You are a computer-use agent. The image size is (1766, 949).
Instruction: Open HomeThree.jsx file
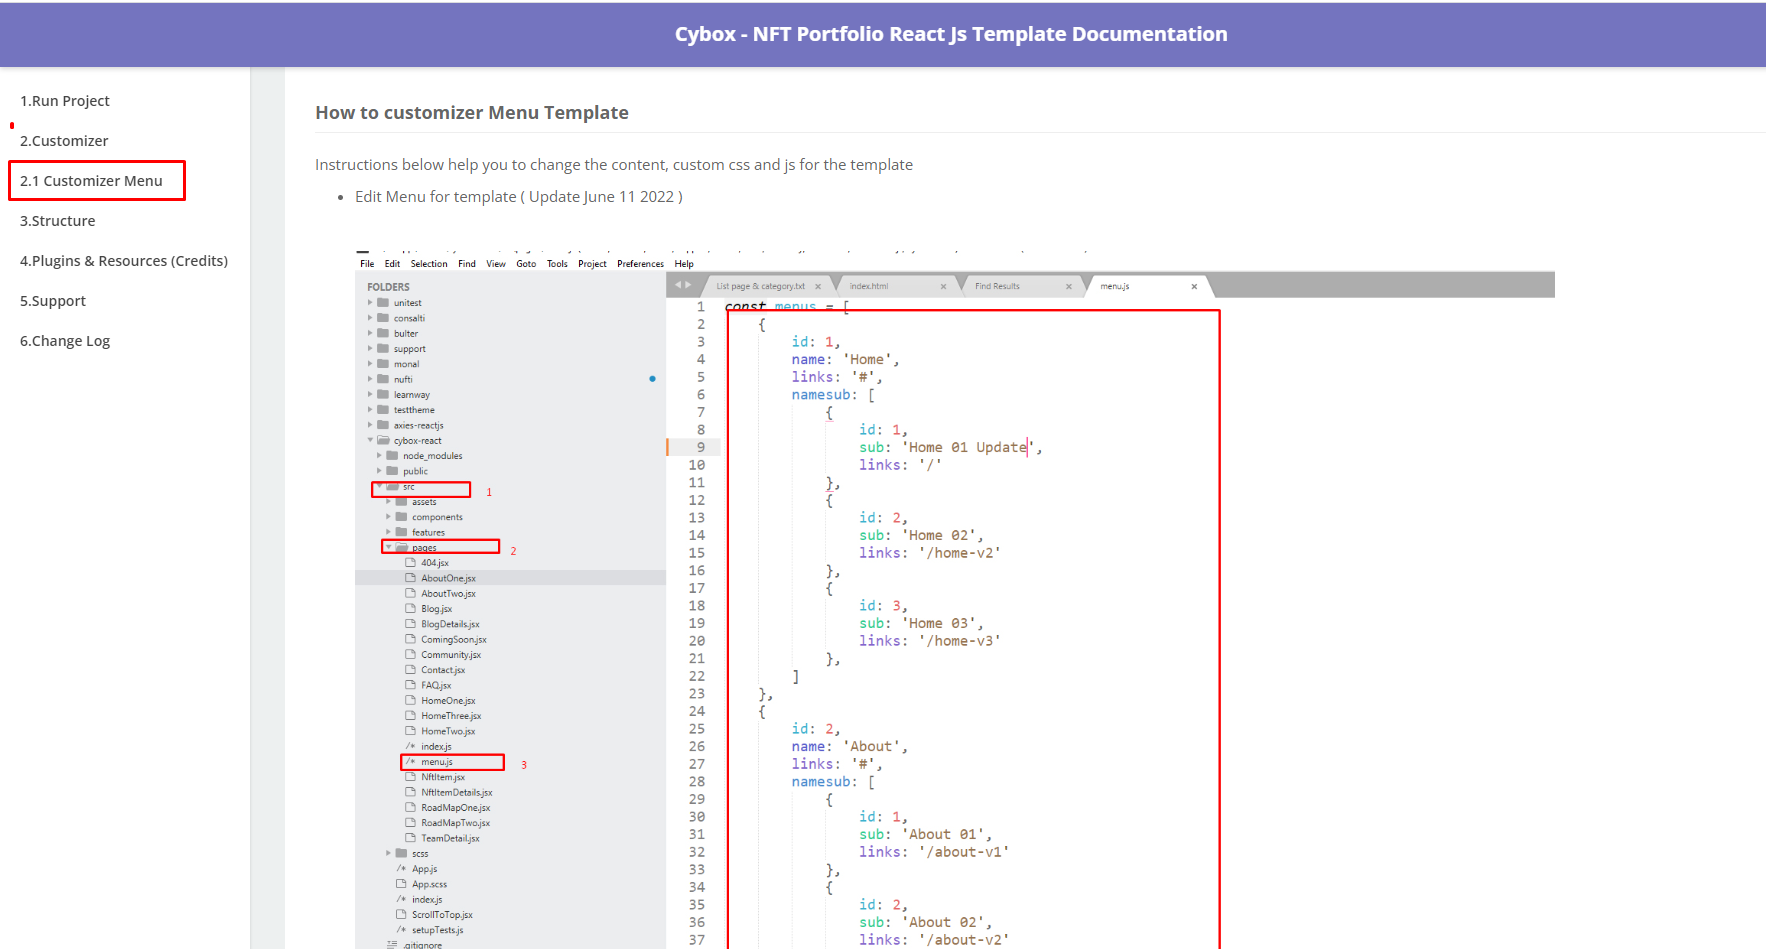click(451, 716)
